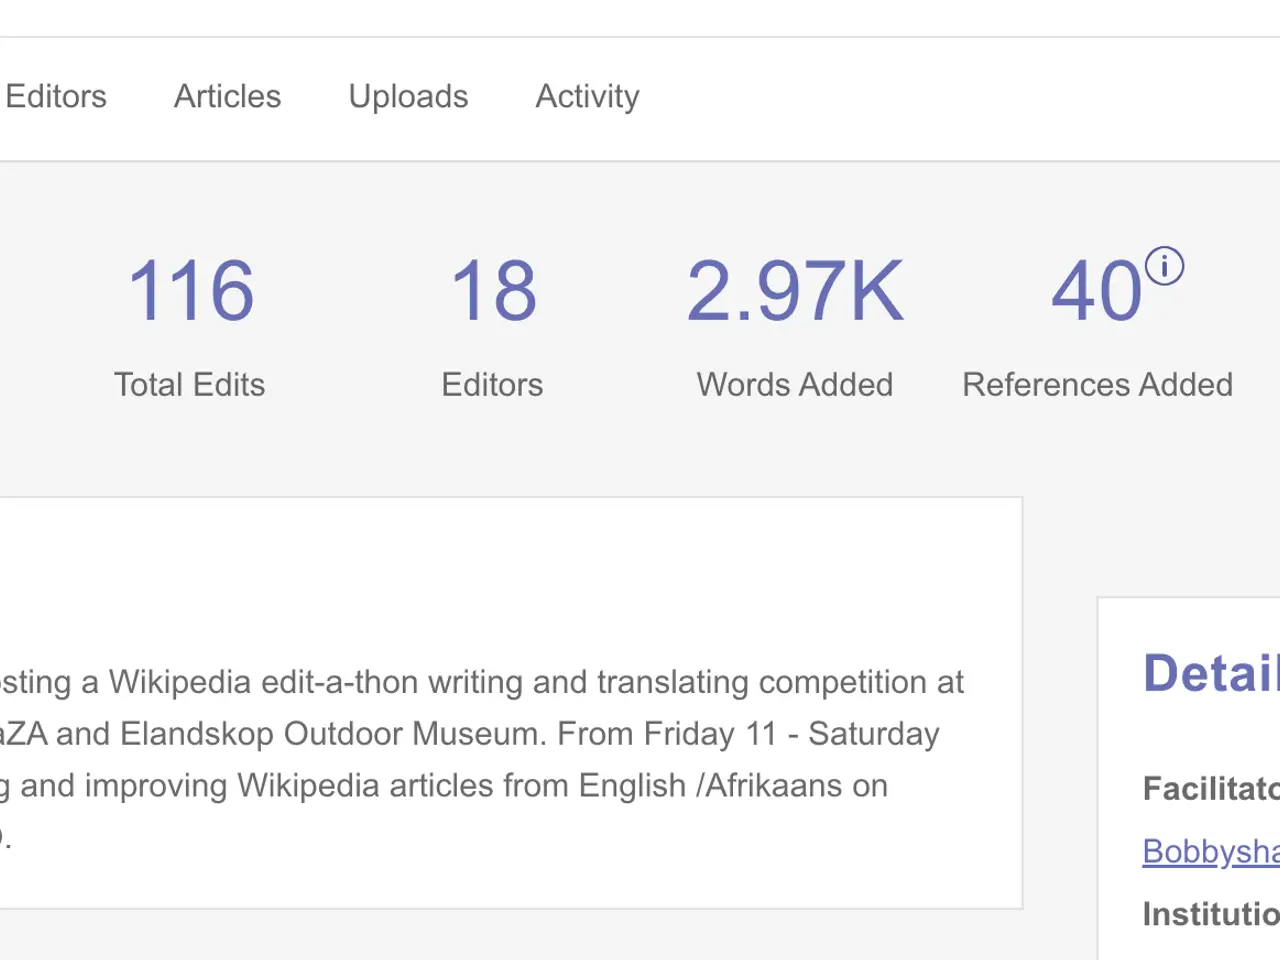The height and width of the screenshot is (960, 1280).
Task: Click the 18 editors count
Action: [x=493, y=291]
